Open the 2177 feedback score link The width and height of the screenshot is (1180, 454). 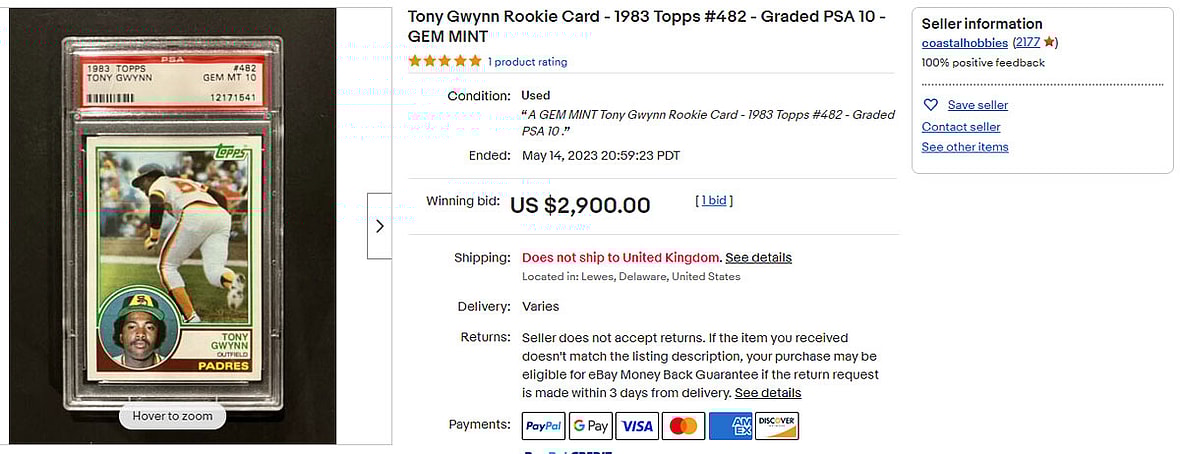pos(1028,43)
